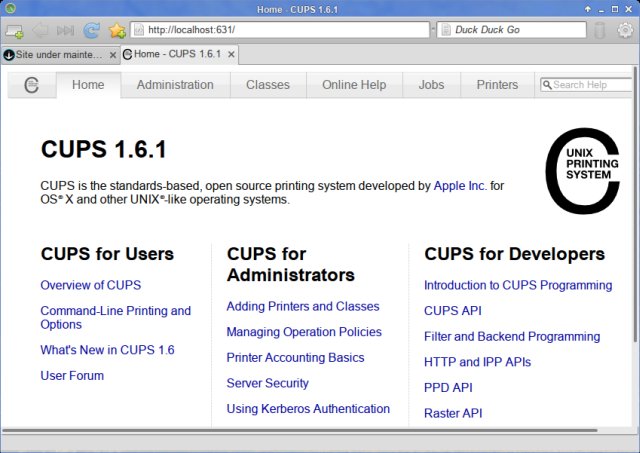This screenshot has height=453, width=640.
Task: Click the trash icon beside the search box
Action: coord(599,30)
